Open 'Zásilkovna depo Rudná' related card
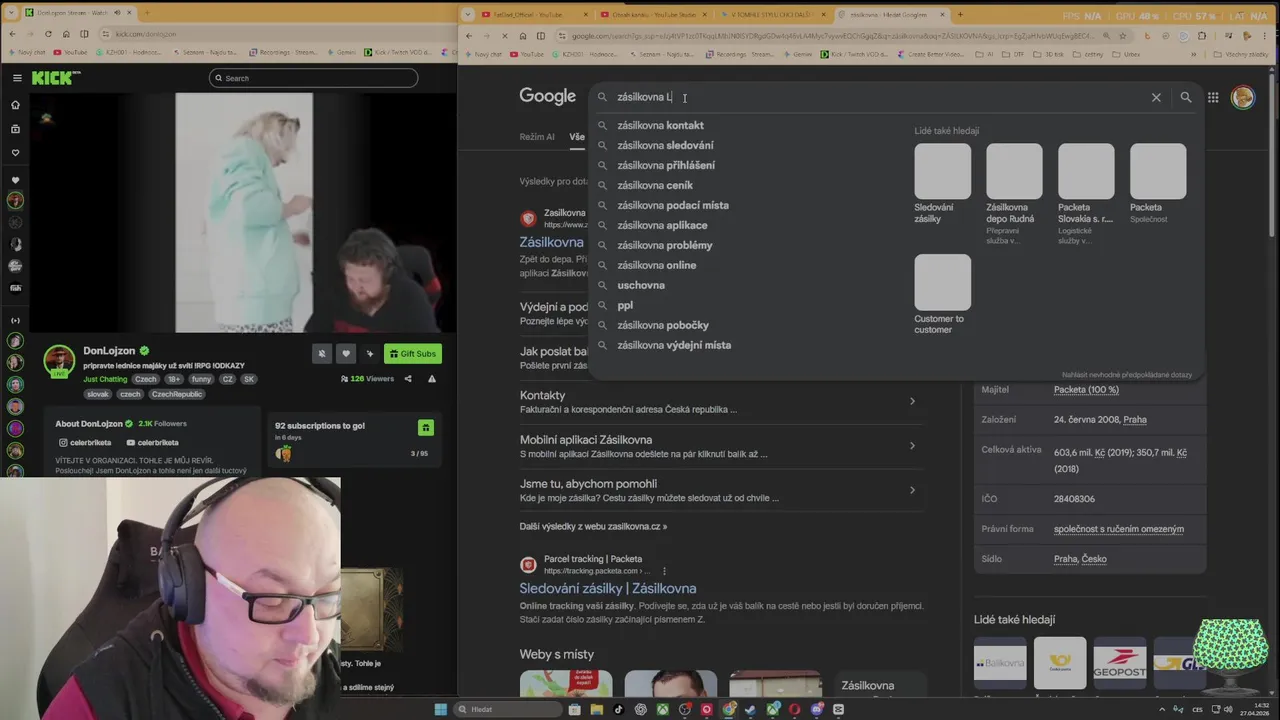This screenshot has height=720, width=1280. [1014, 194]
